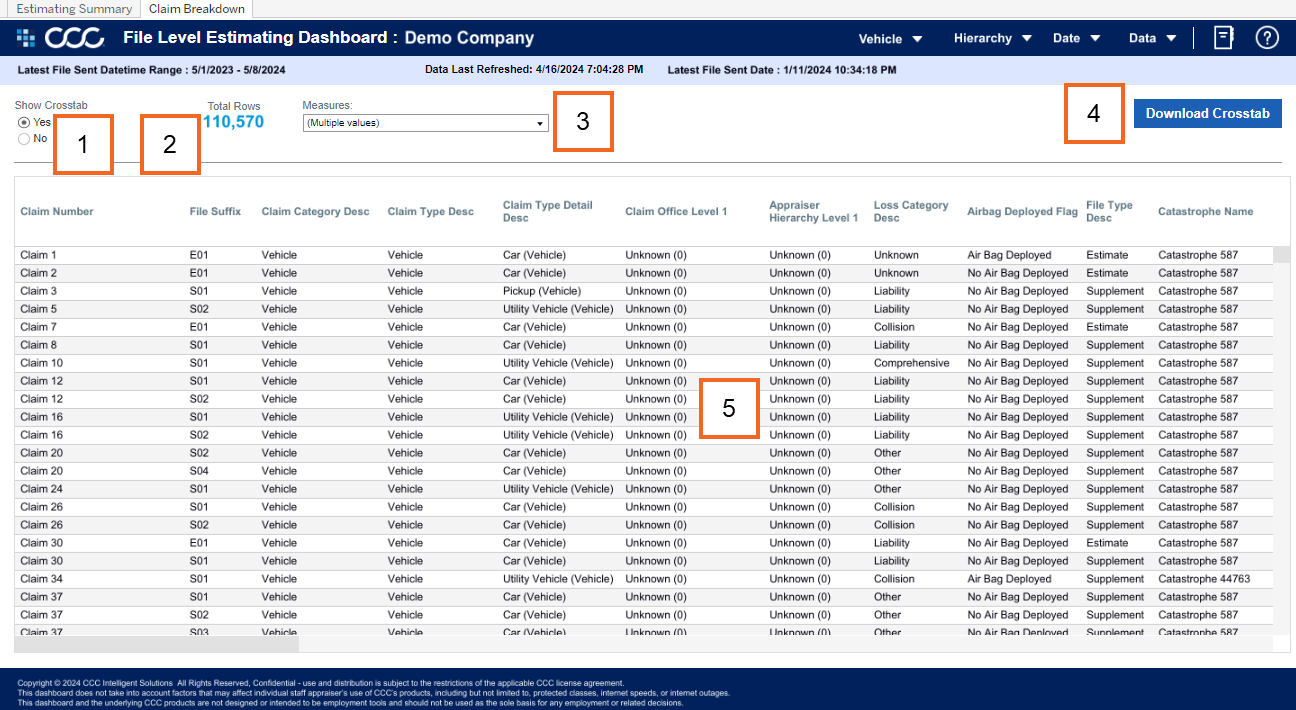Click the CCC logo in header

pos(75,38)
